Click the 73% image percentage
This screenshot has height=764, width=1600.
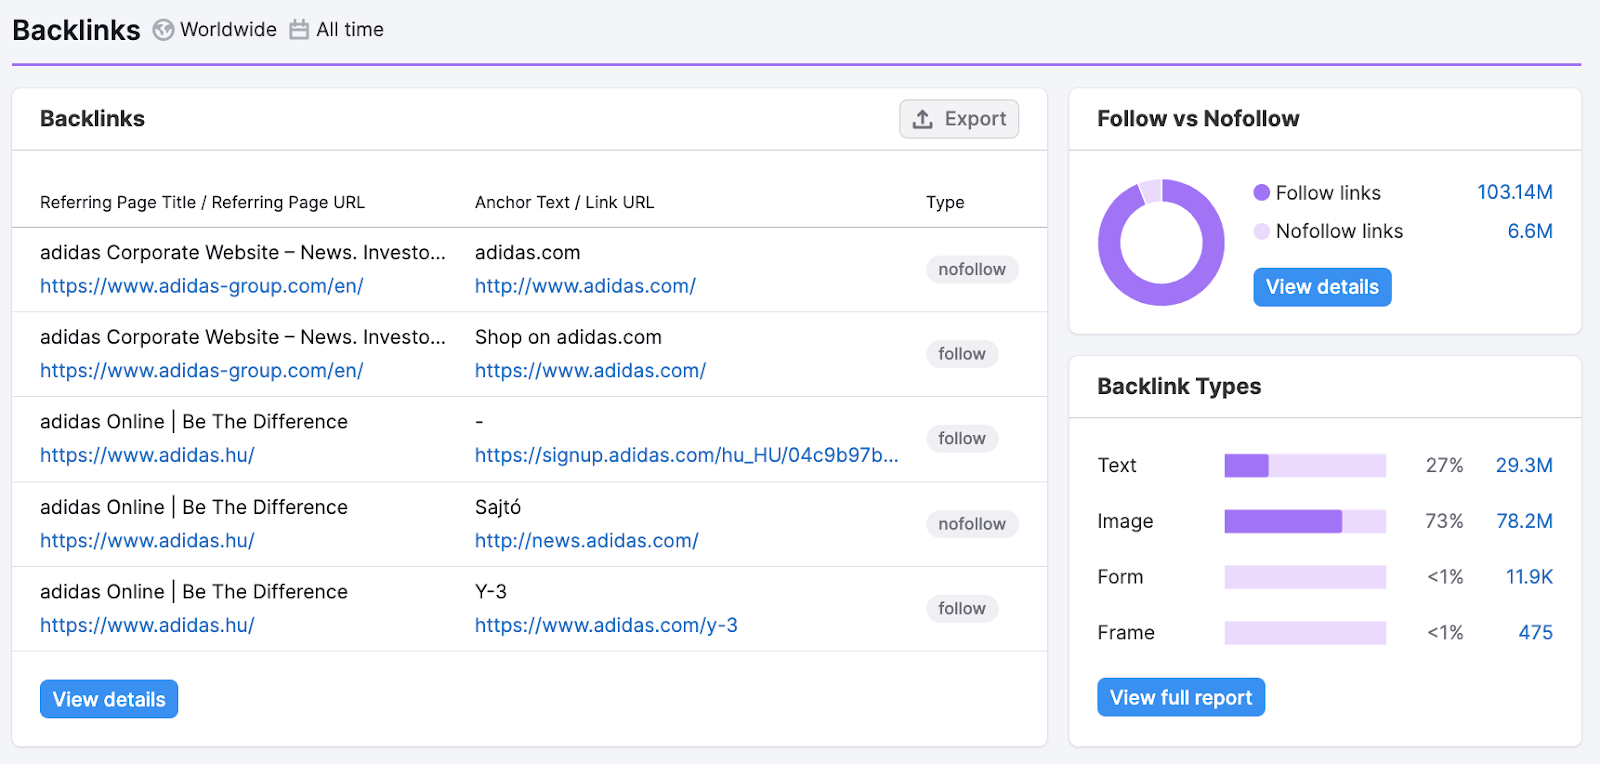[x=1444, y=521]
